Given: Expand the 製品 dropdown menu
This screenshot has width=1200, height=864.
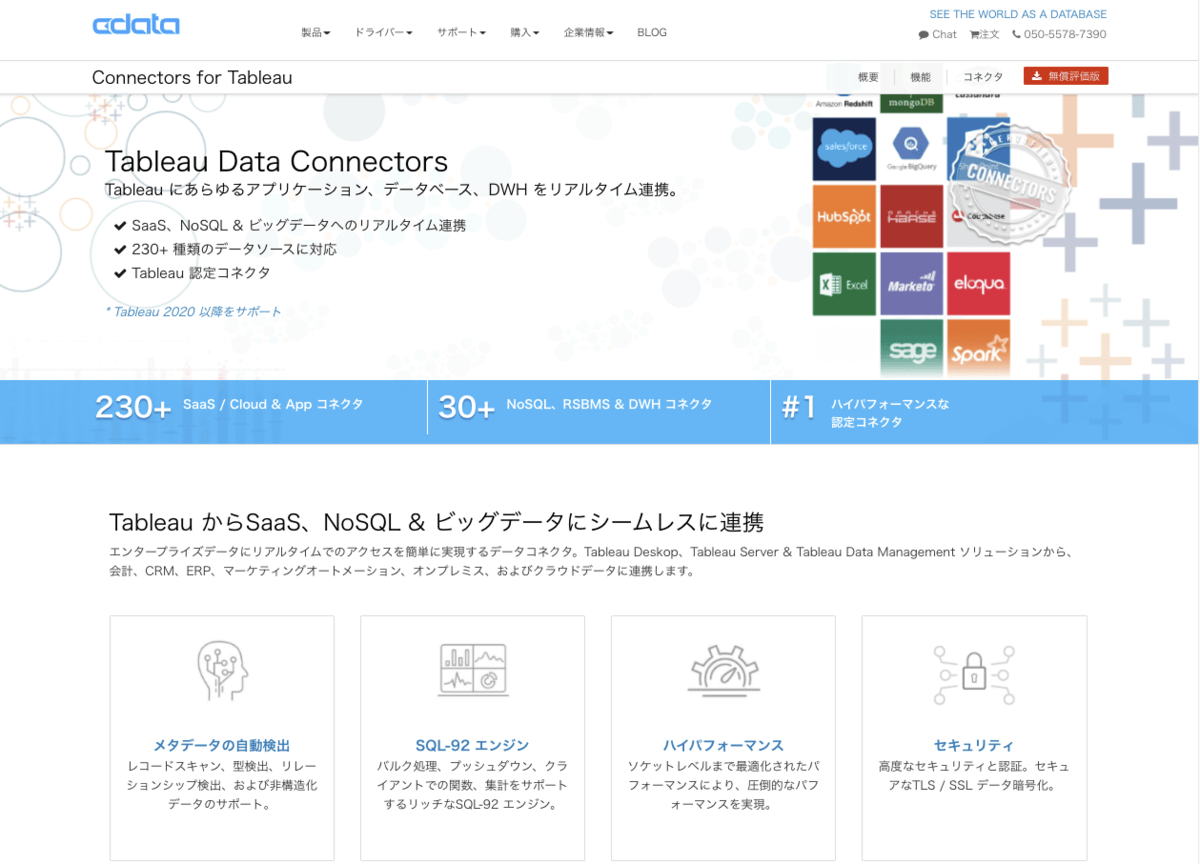Looking at the screenshot, I should (x=316, y=32).
